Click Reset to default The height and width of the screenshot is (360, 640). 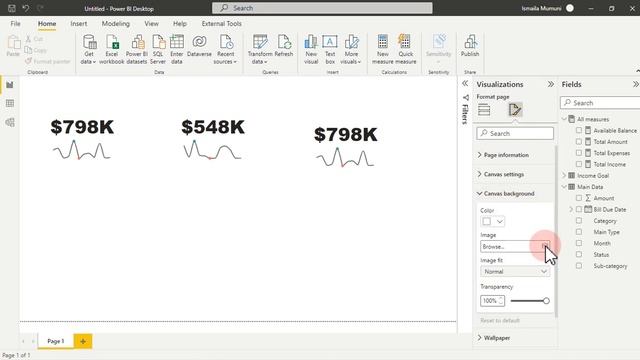point(500,320)
